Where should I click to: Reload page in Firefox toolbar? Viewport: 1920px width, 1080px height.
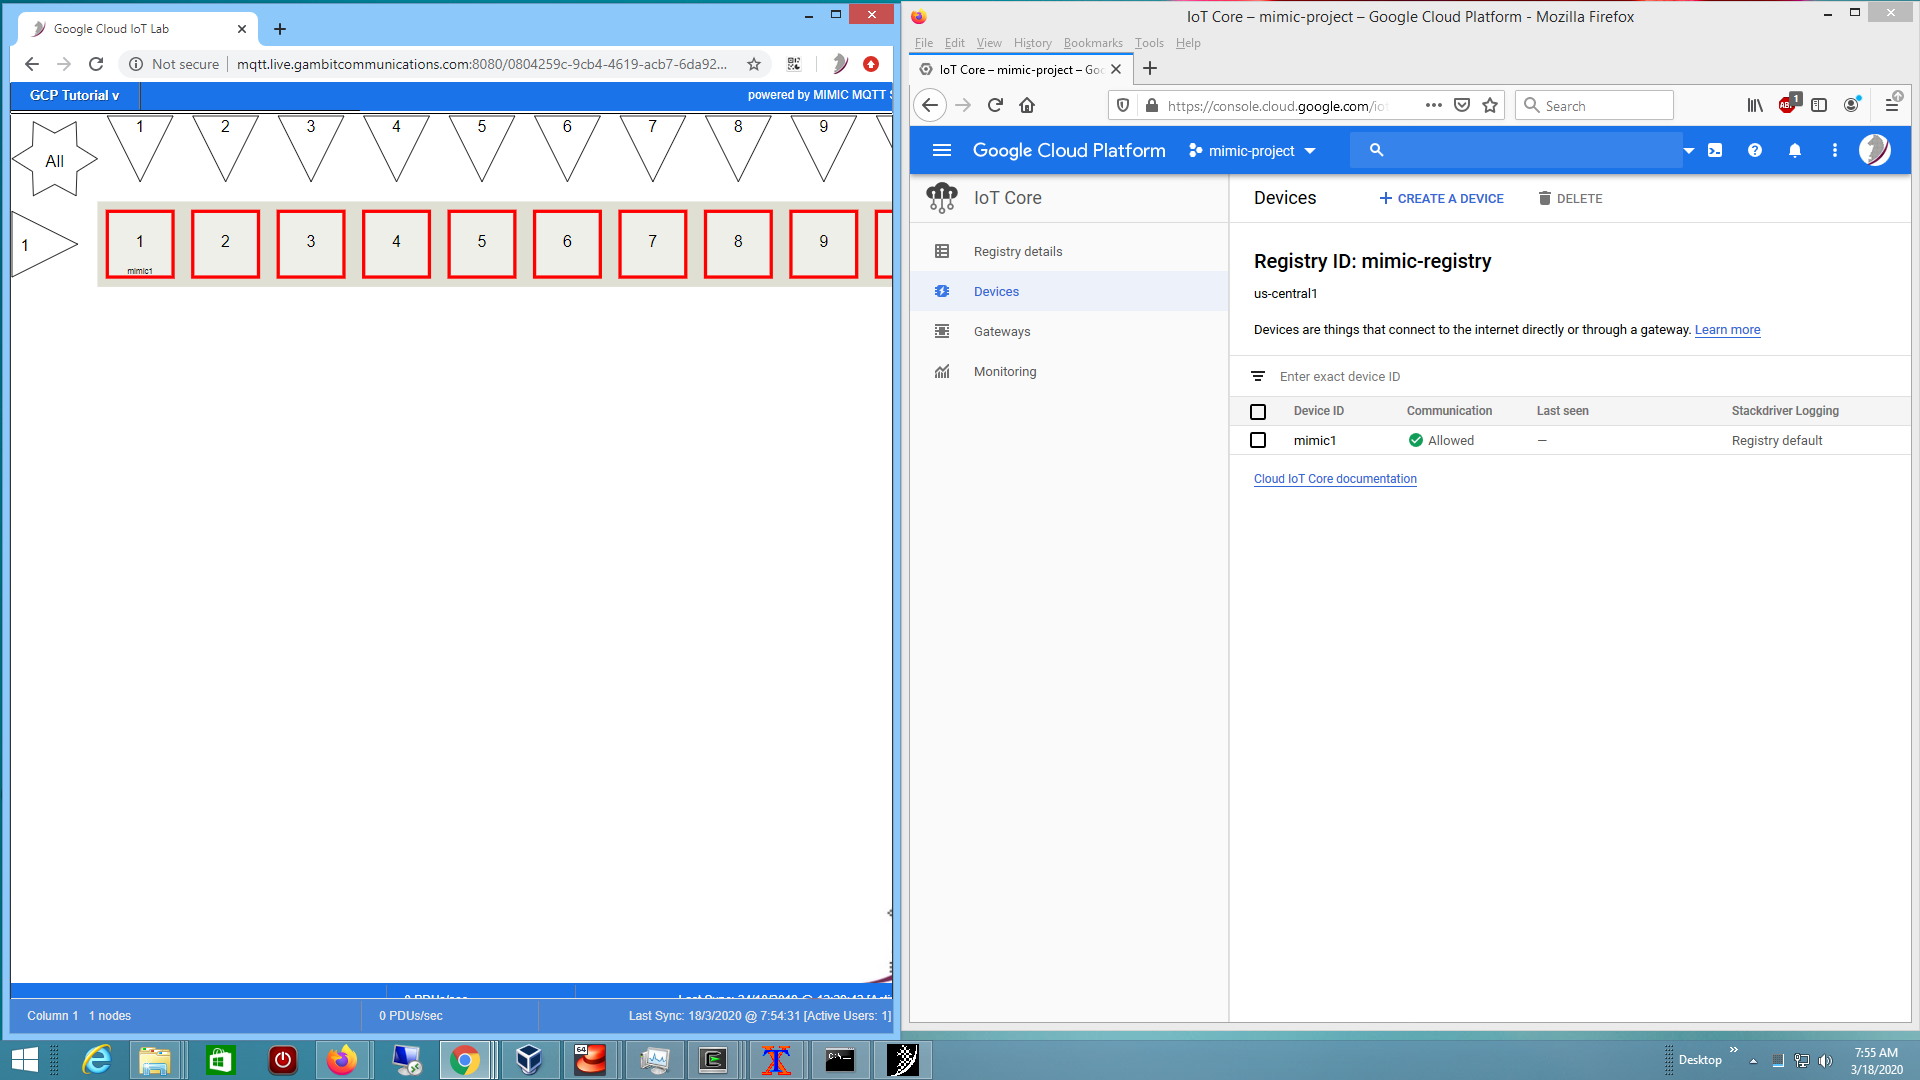pyautogui.click(x=995, y=105)
